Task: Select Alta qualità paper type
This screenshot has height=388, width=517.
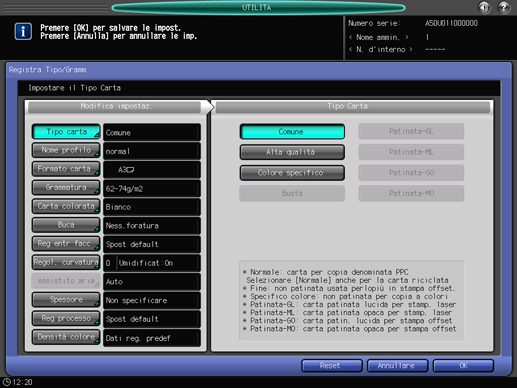Action: pos(292,152)
